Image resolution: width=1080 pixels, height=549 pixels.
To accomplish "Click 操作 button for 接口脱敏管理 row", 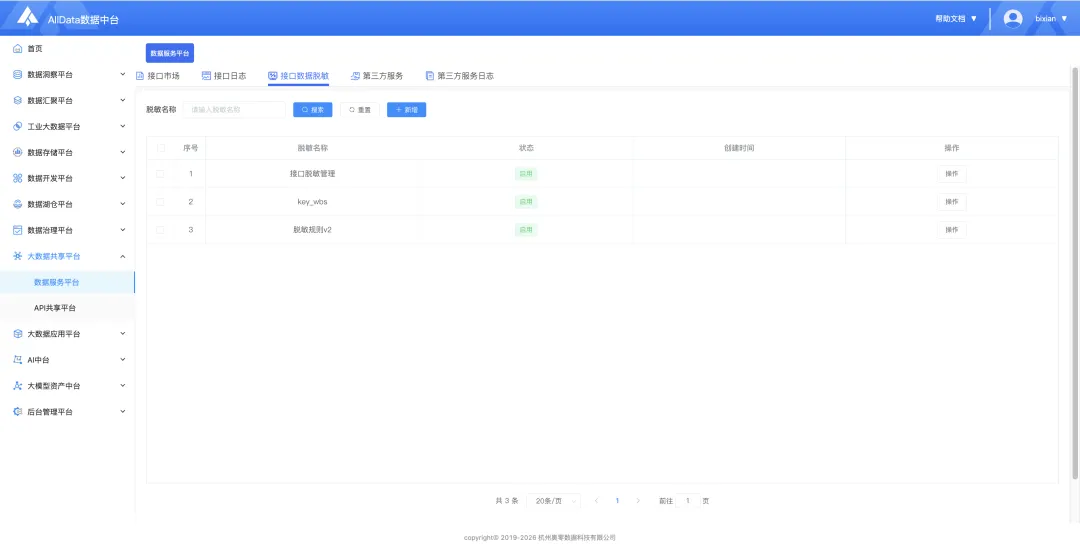I will pos(951,174).
